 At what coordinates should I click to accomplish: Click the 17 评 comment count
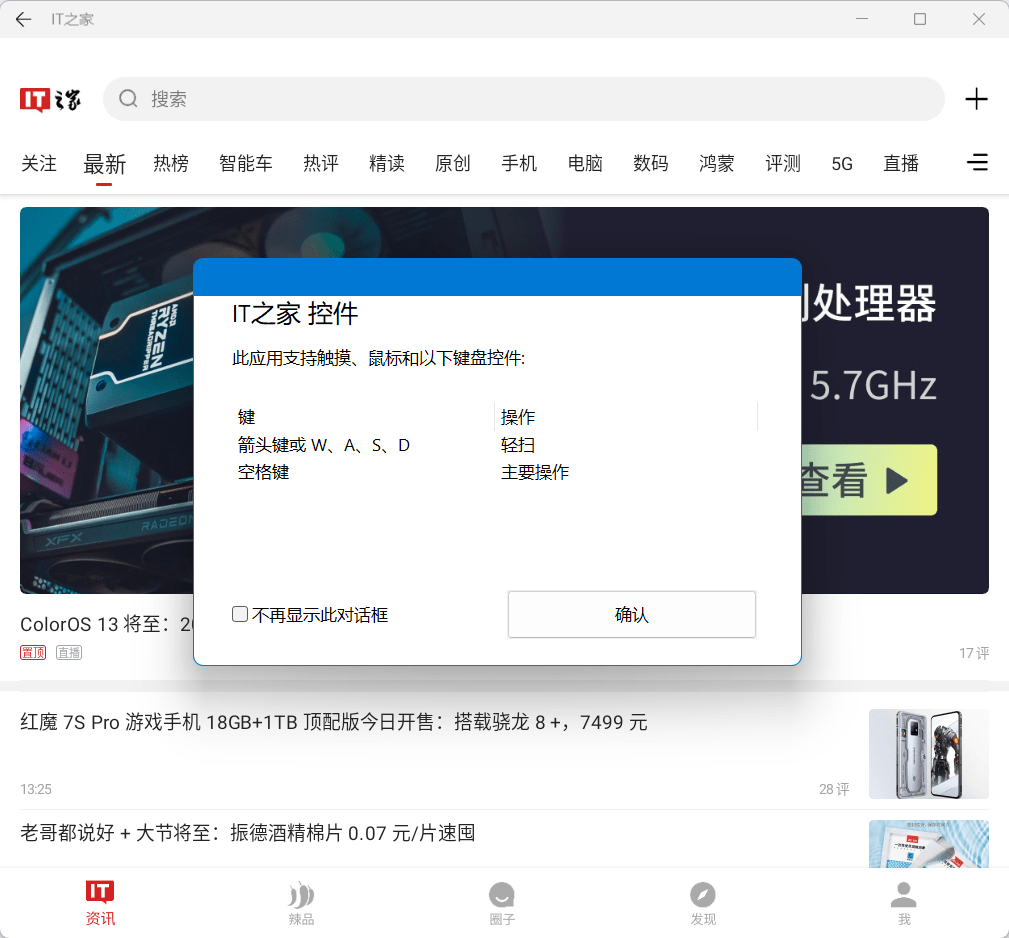coord(974,654)
